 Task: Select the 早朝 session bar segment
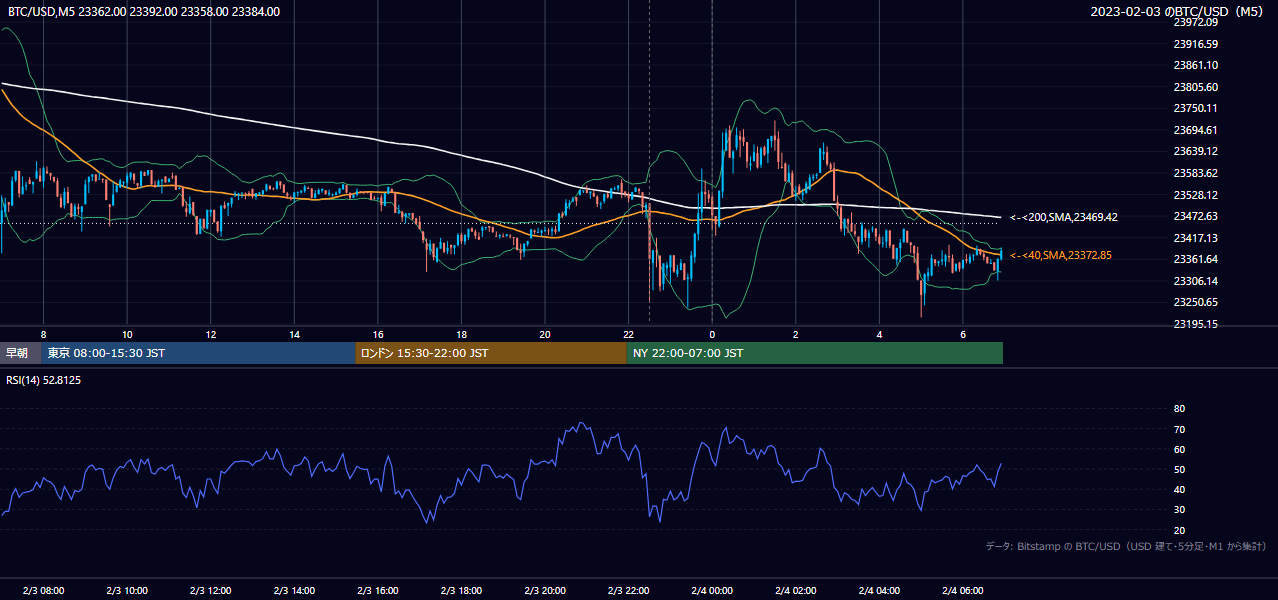pos(21,353)
